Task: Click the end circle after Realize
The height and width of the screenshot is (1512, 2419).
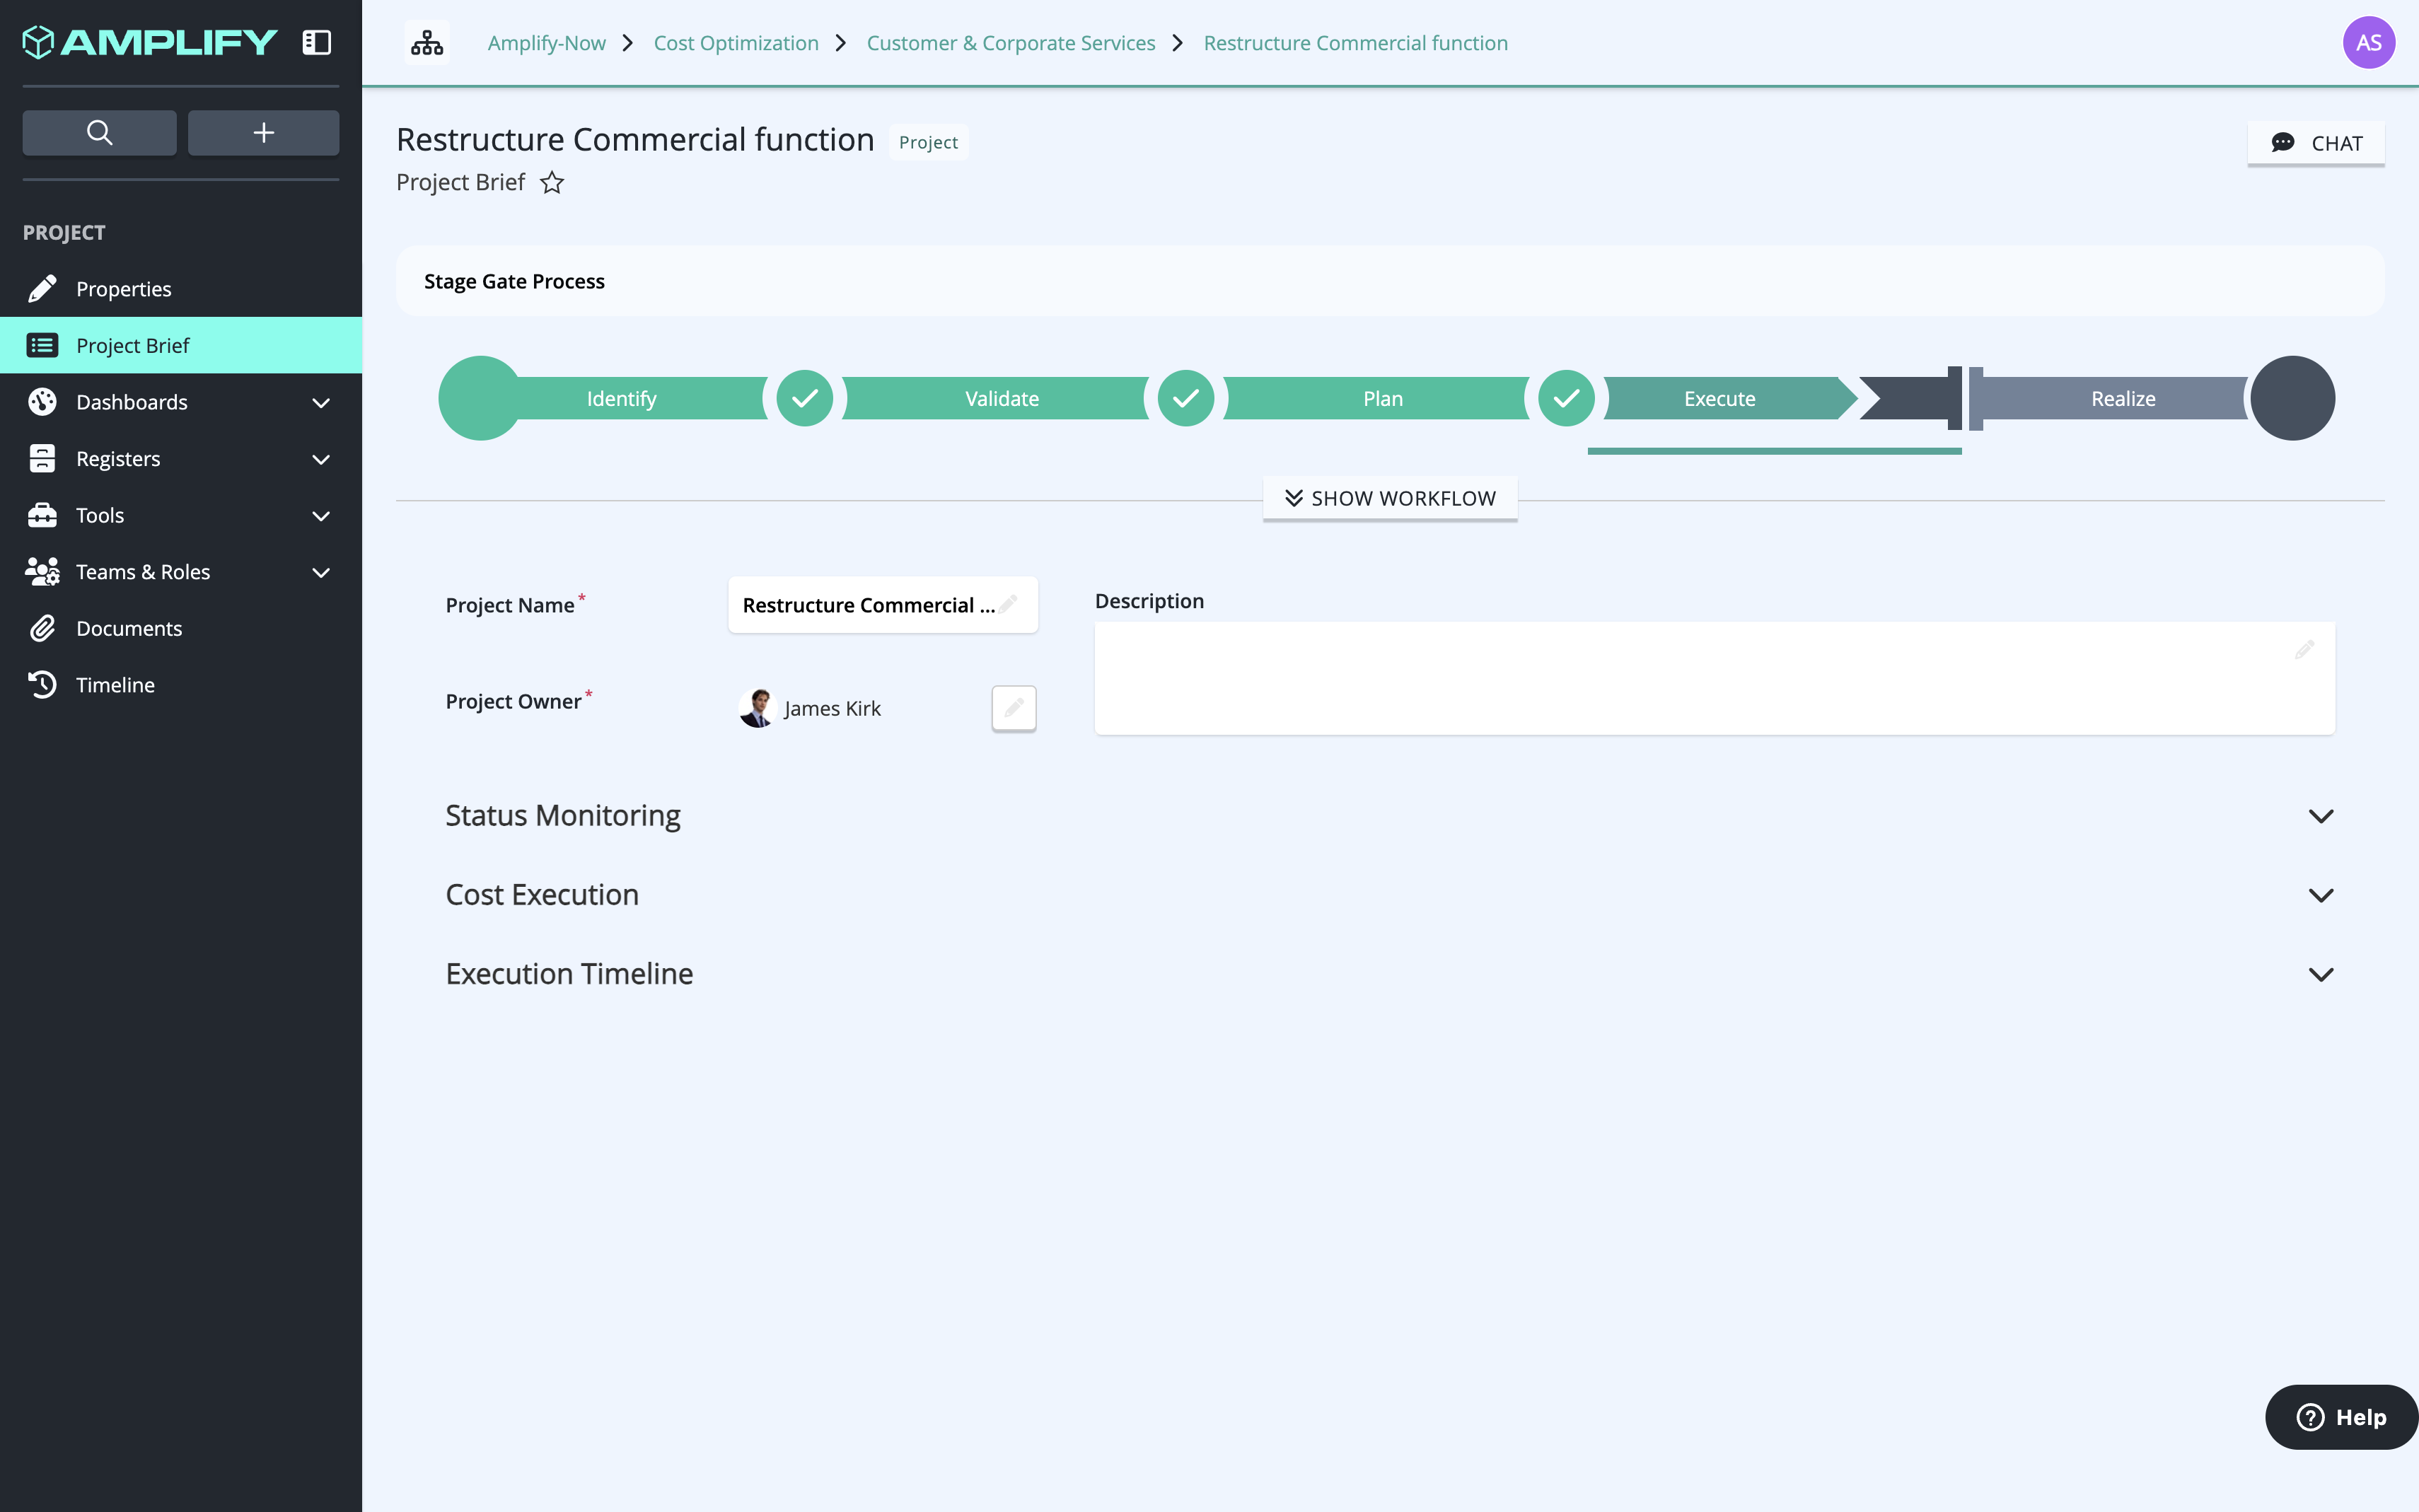Action: [2293, 398]
